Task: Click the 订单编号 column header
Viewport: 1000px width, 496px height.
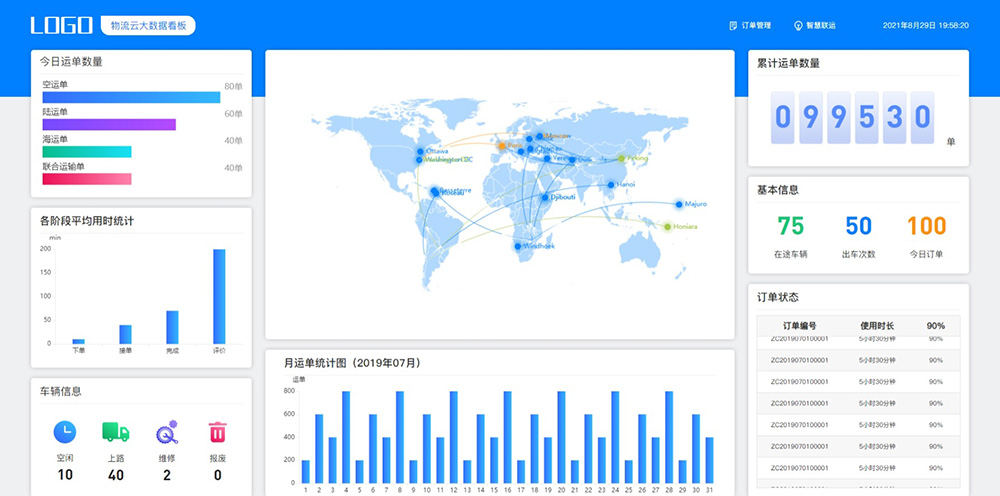Action: click(800, 326)
